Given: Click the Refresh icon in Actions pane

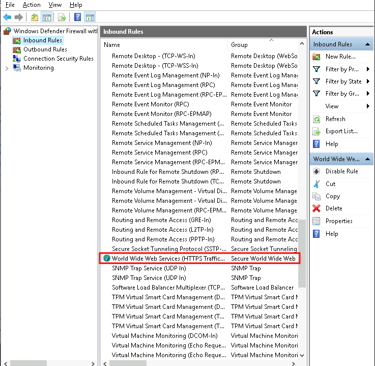Looking at the screenshot, I should tap(316, 119).
